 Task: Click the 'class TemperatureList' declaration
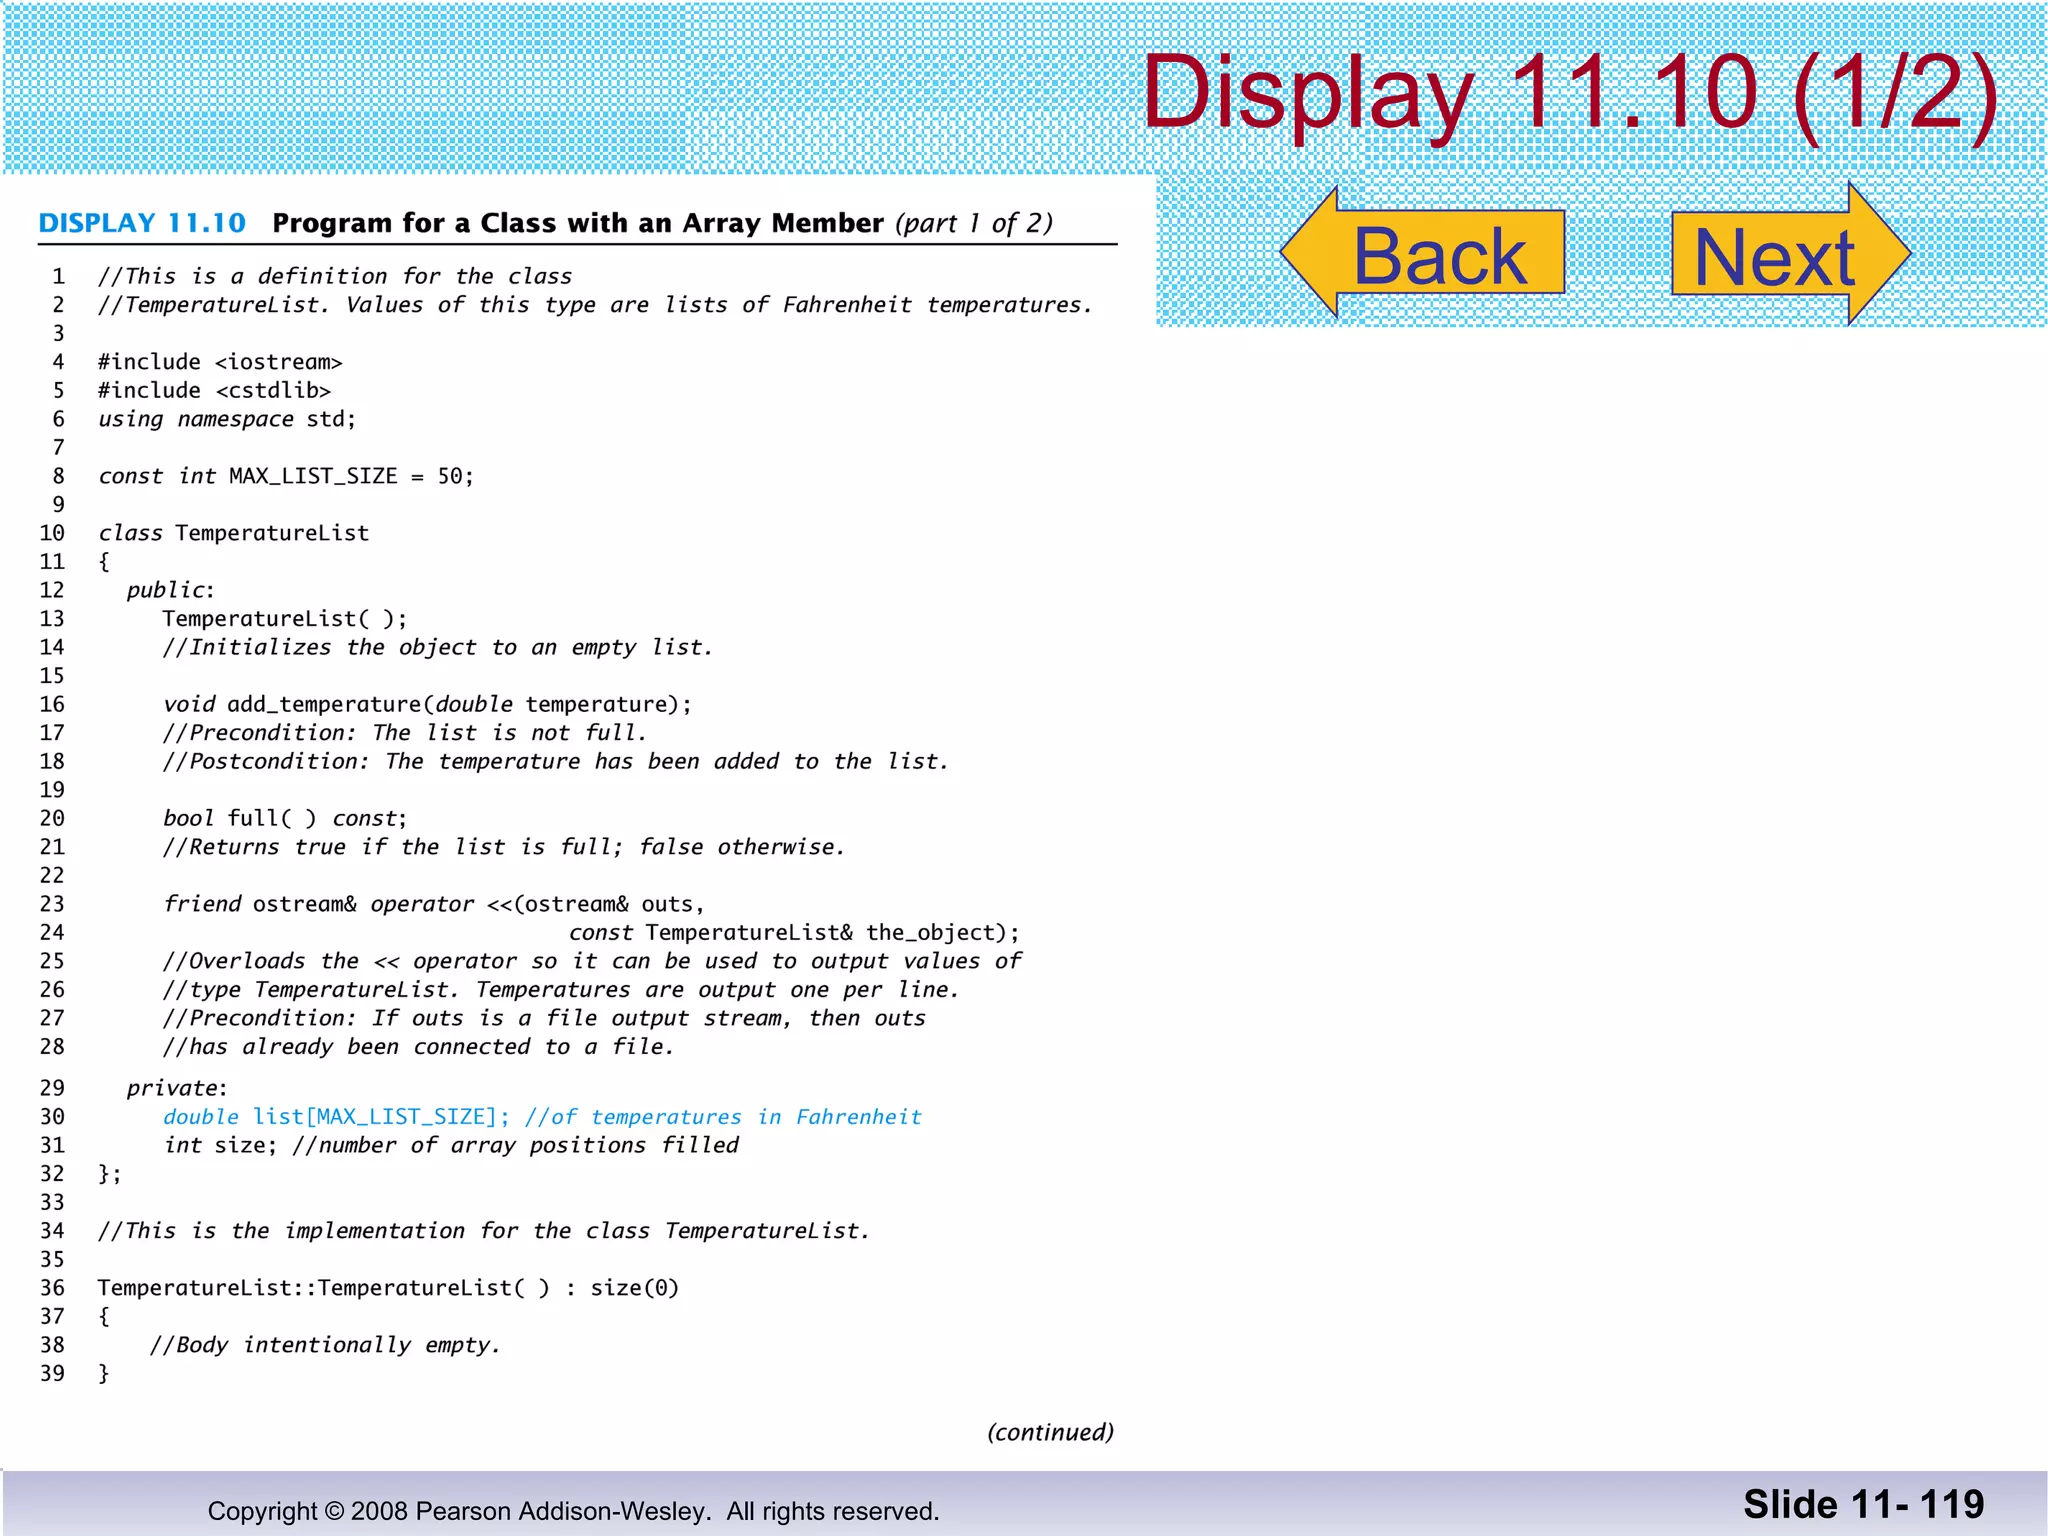[x=233, y=533]
